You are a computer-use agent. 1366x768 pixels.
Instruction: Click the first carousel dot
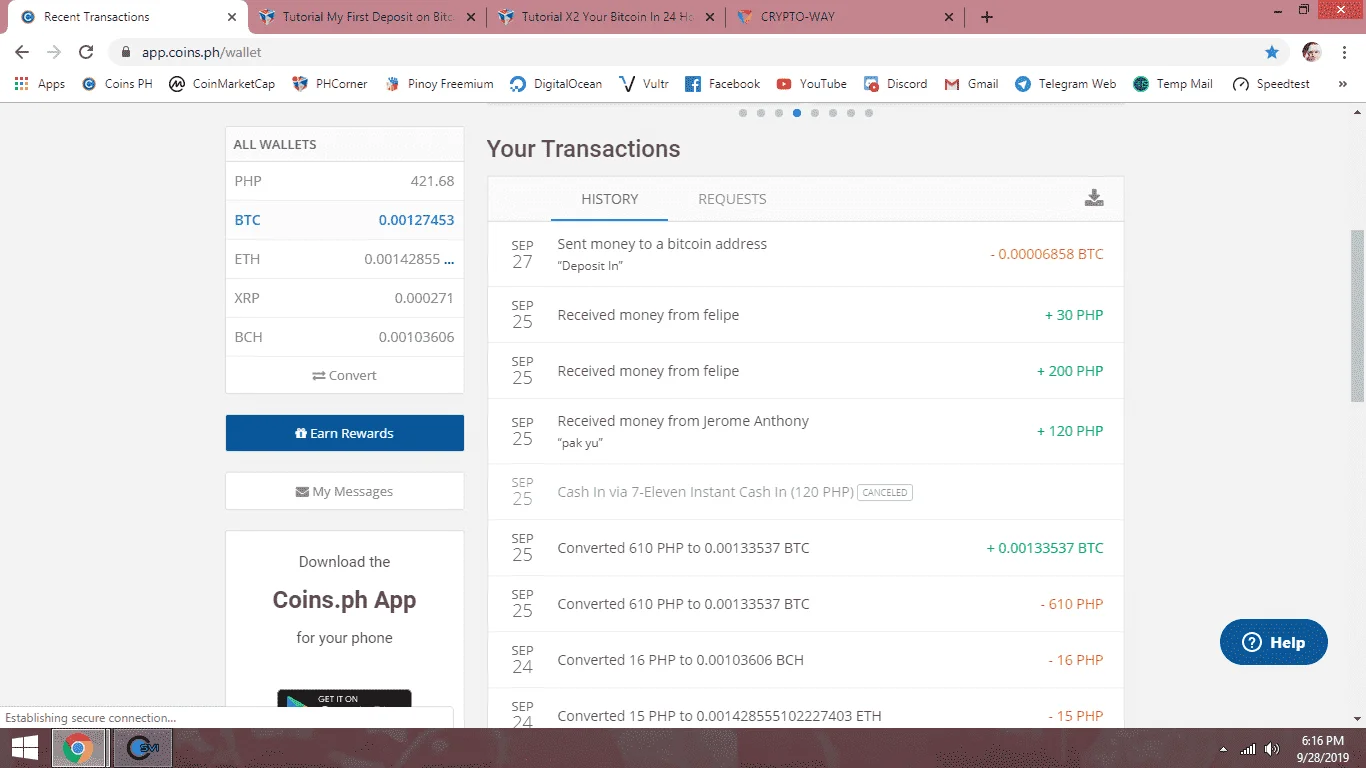[x=743, y=113]
